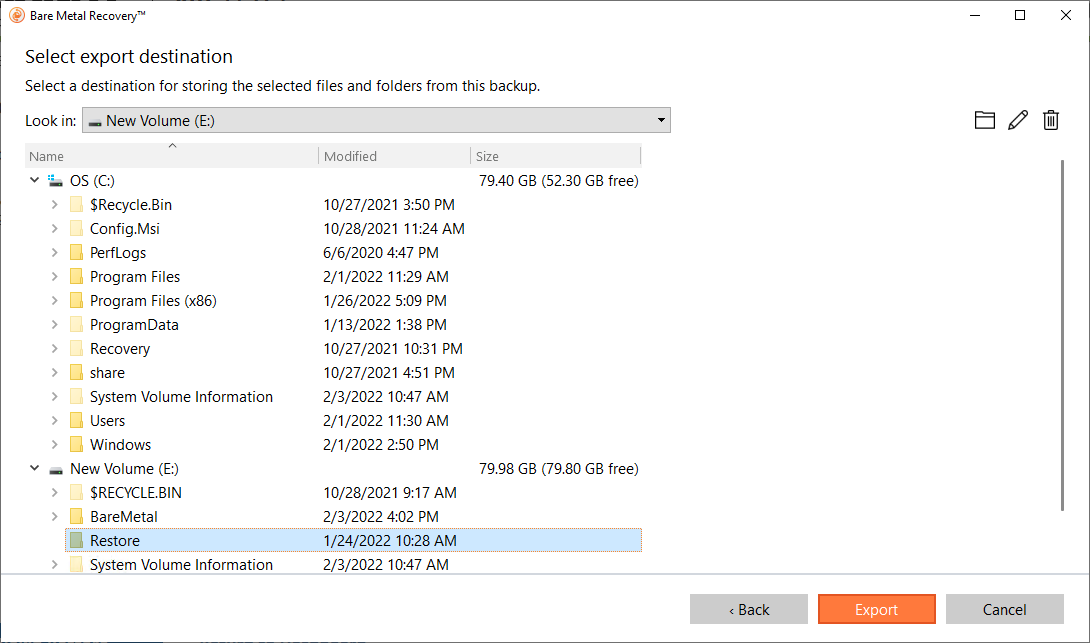The image size is (1090, 643).
Task: Click the pencil rename icon
Action: [1018, 121]
